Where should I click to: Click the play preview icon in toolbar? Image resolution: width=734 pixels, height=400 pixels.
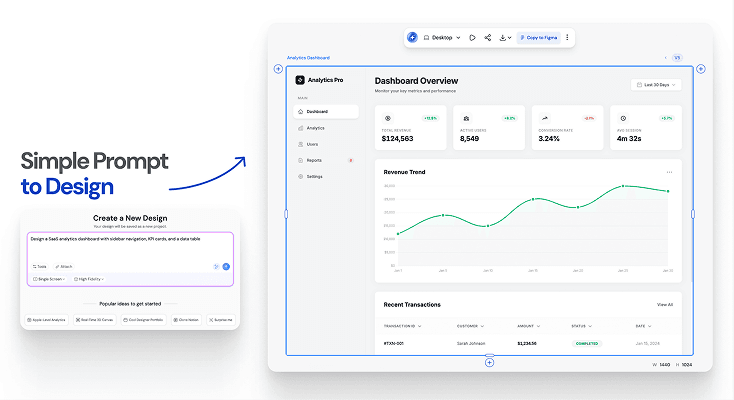tap(472, 37)
